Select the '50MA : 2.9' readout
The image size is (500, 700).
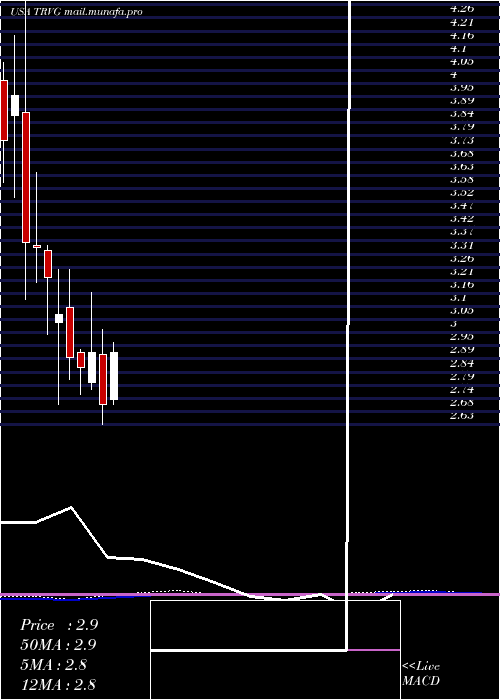click(58, 645)
